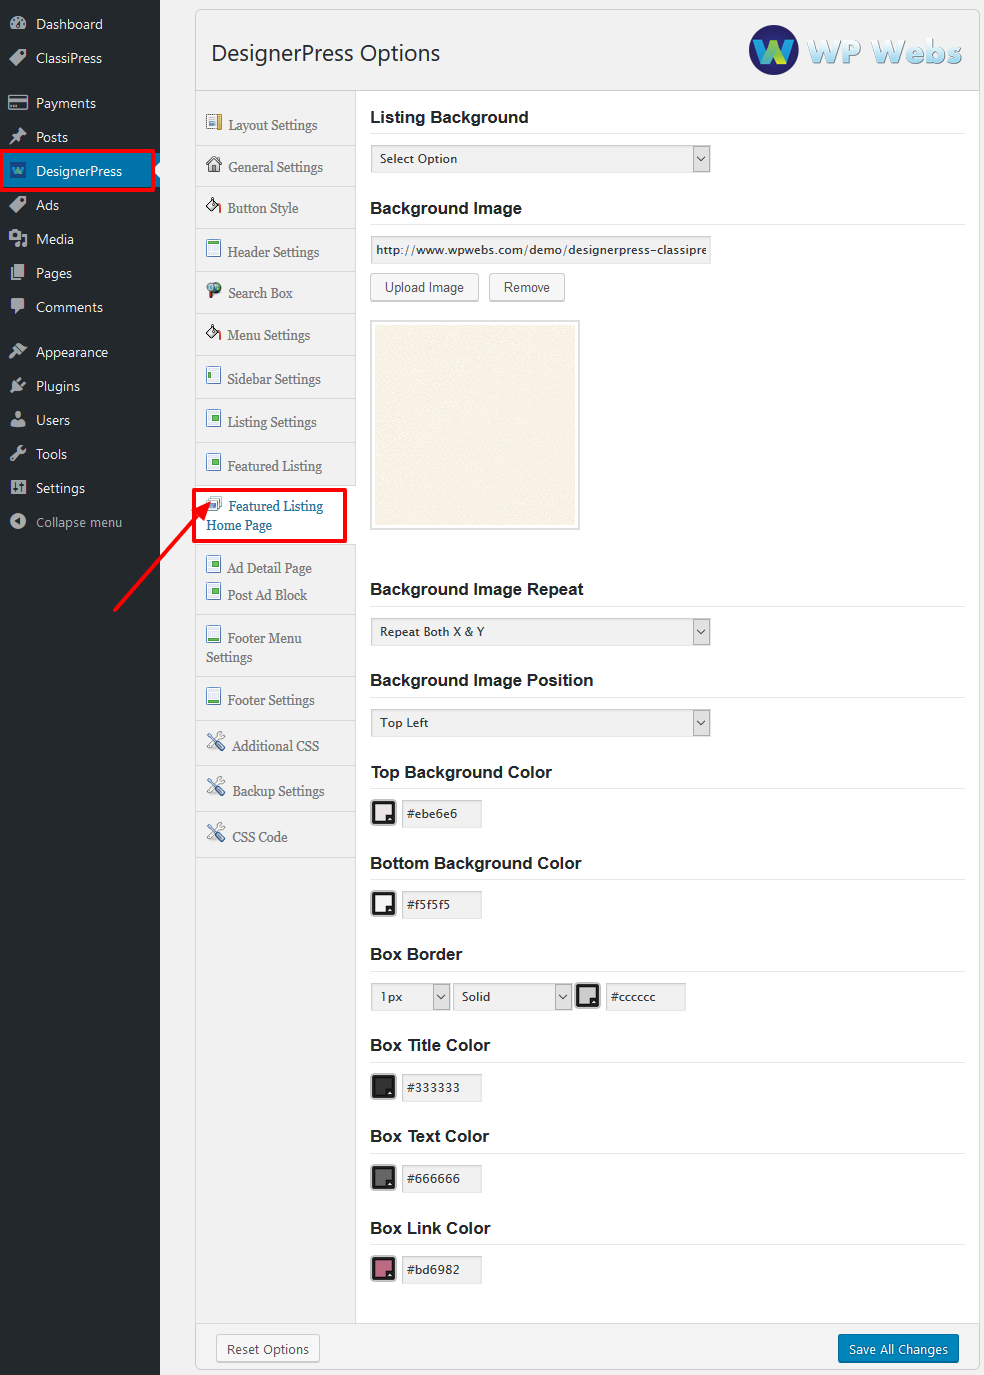This screenshot has width=984, height=1375.
Task: Click the Upload Image button
Action: [424, 287]
